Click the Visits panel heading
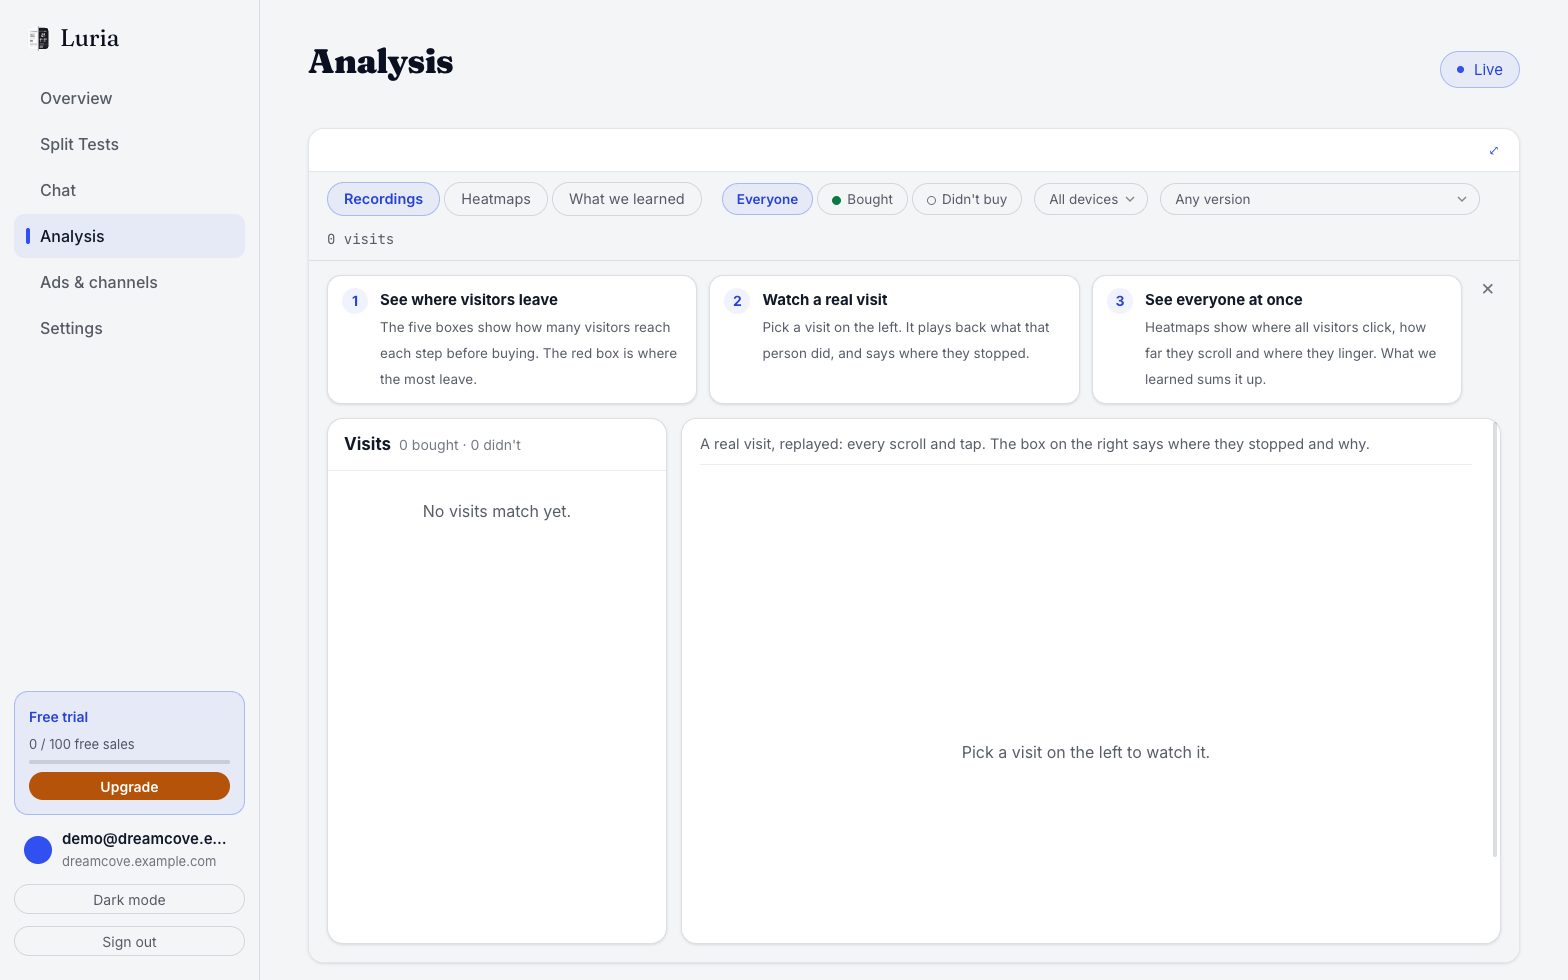Screen dimensions: 1568x980 367,444
